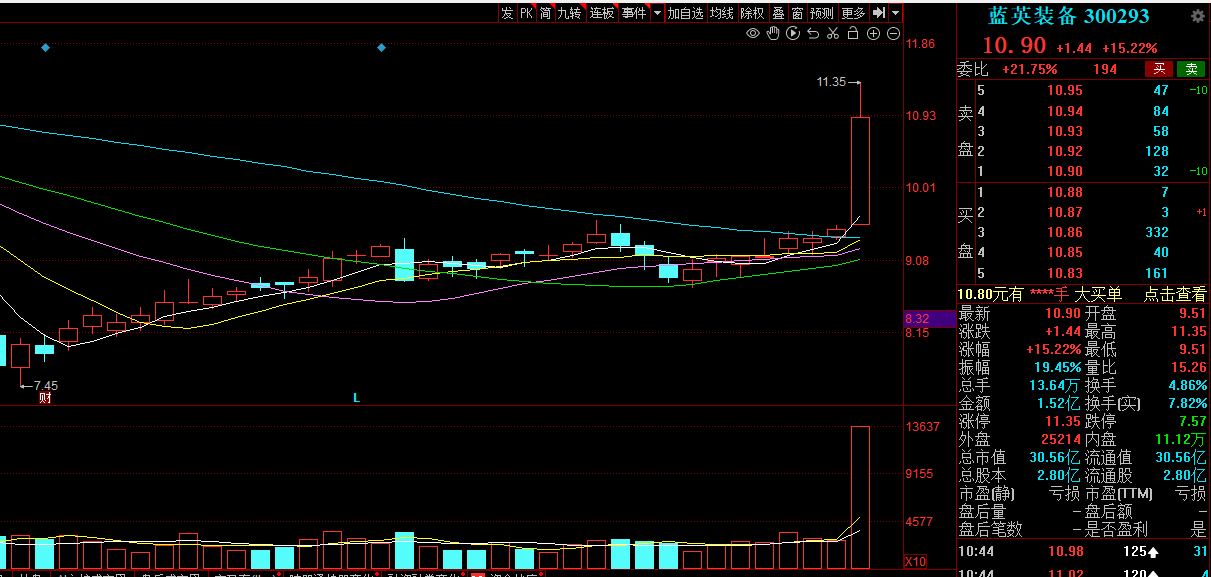Click 点击查看 link for large orders
1211x577 pixels.
pos(1175,294)
